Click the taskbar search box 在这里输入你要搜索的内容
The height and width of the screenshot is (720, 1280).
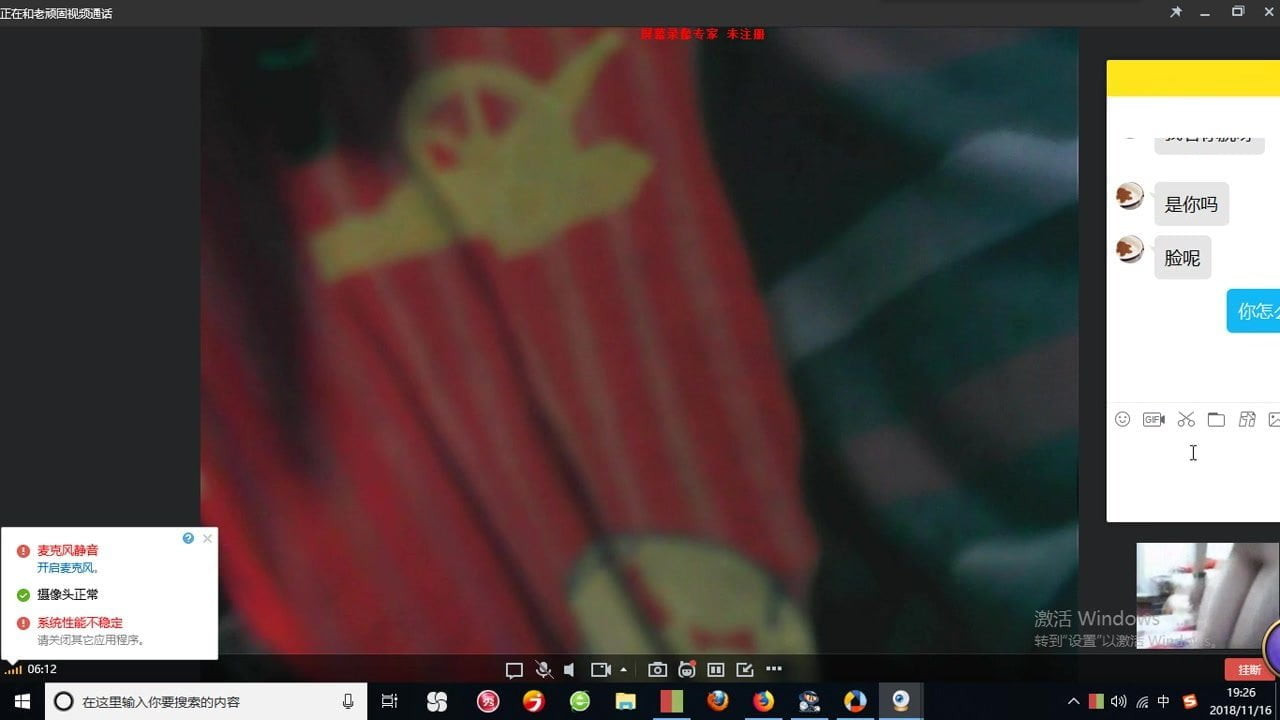206,701
